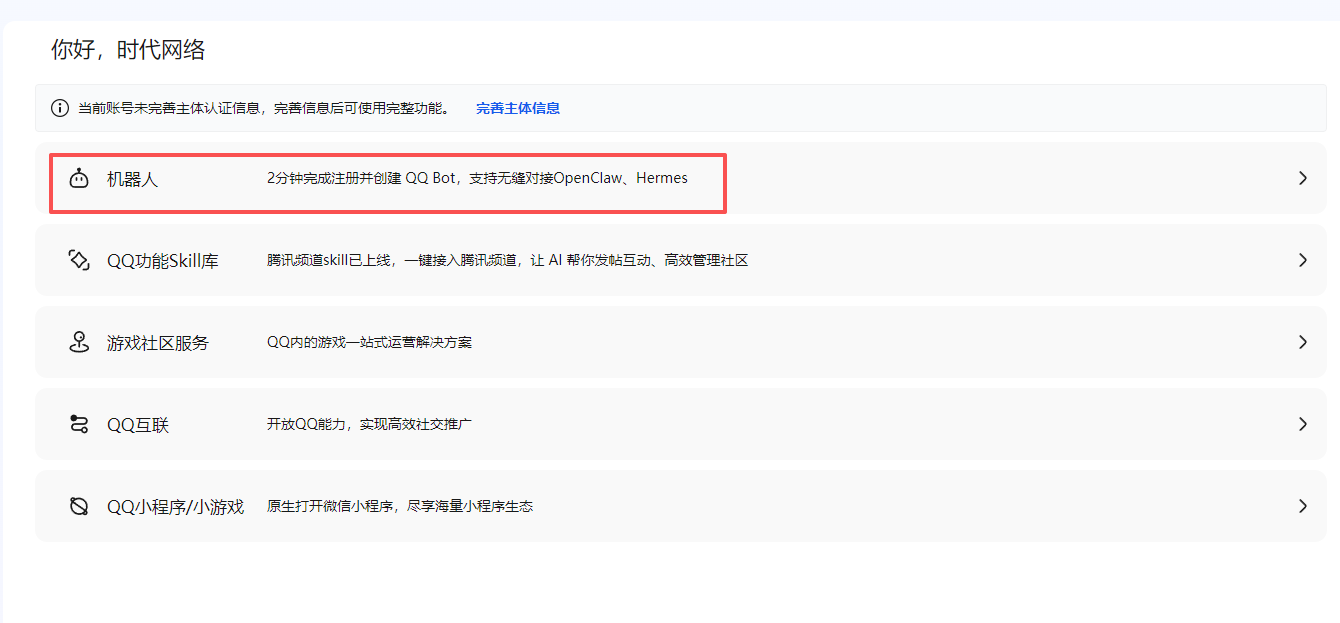This screenshot has width=1340, height=623.
Task: Expand the QQ功能Skill库 row chevron
Action: [1302, 260]
